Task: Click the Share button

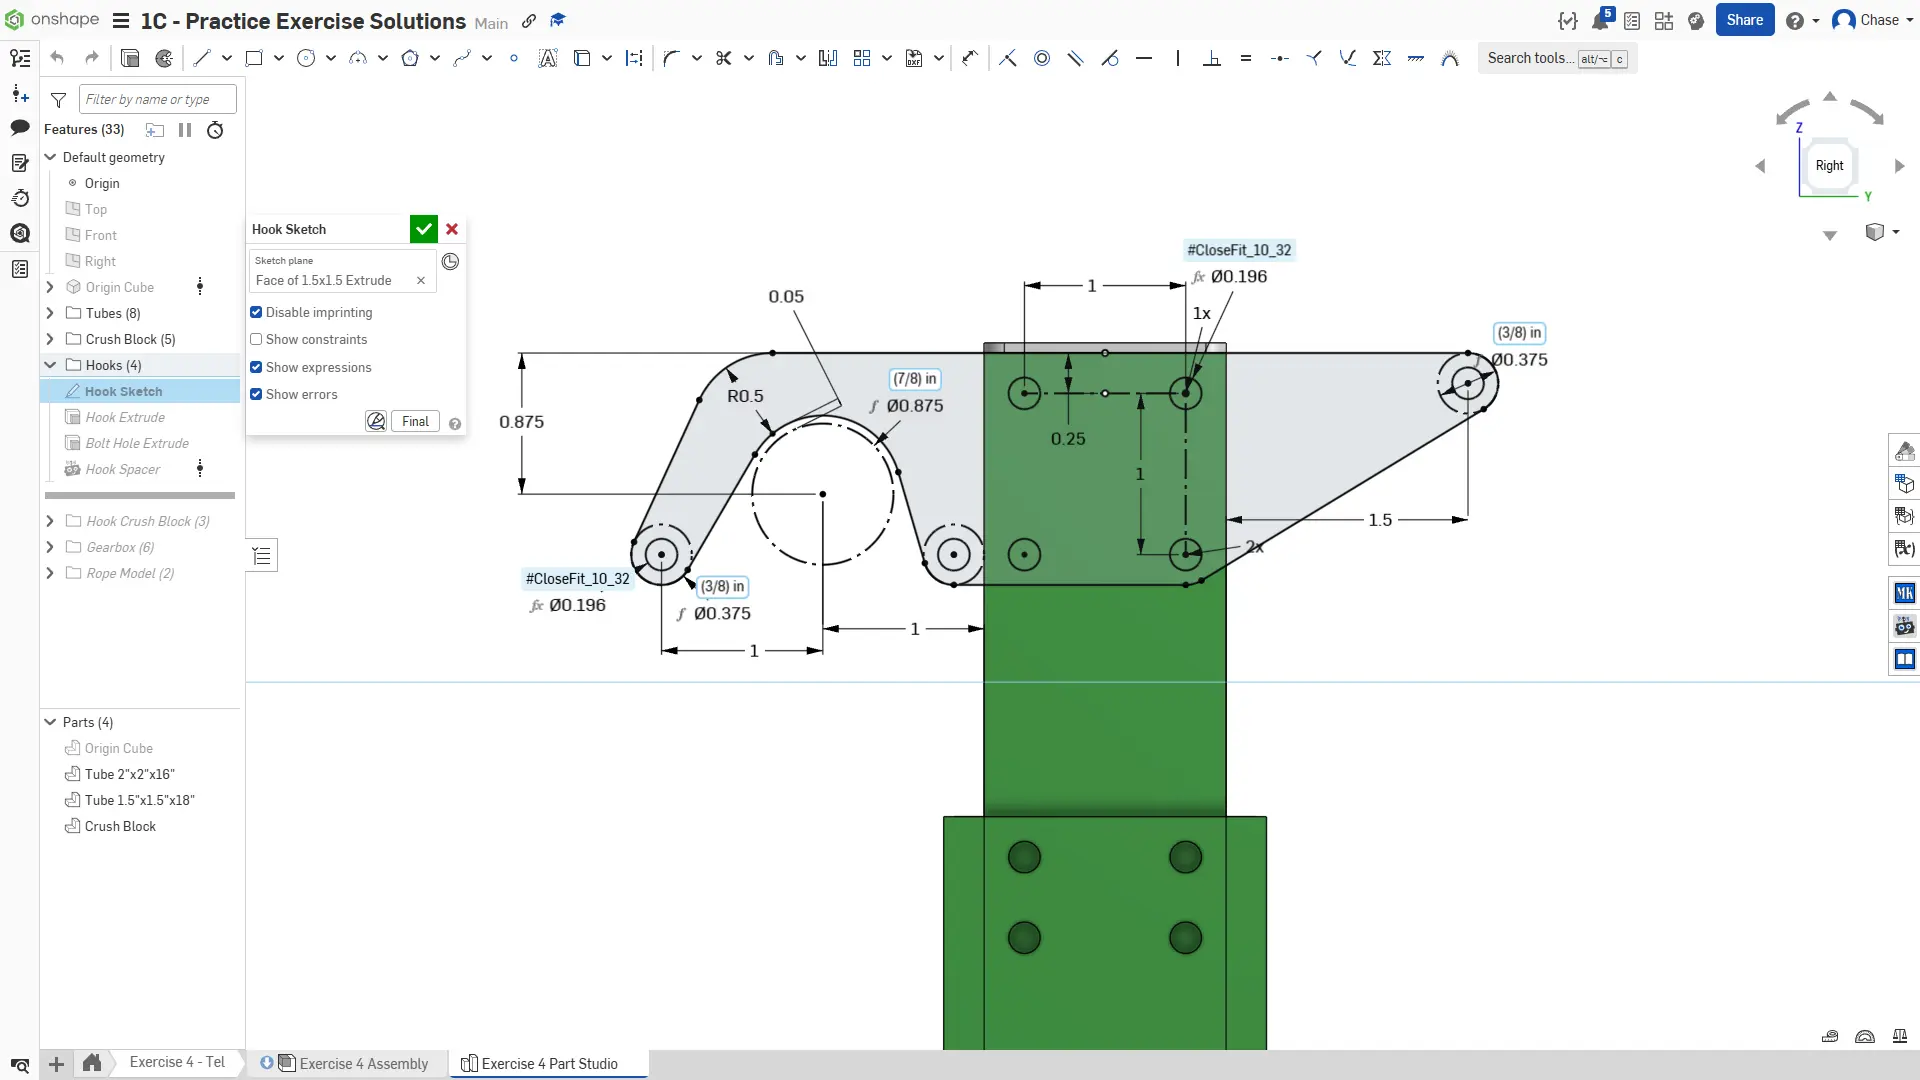Action: pyautogui.click(x=1744, y=20)
